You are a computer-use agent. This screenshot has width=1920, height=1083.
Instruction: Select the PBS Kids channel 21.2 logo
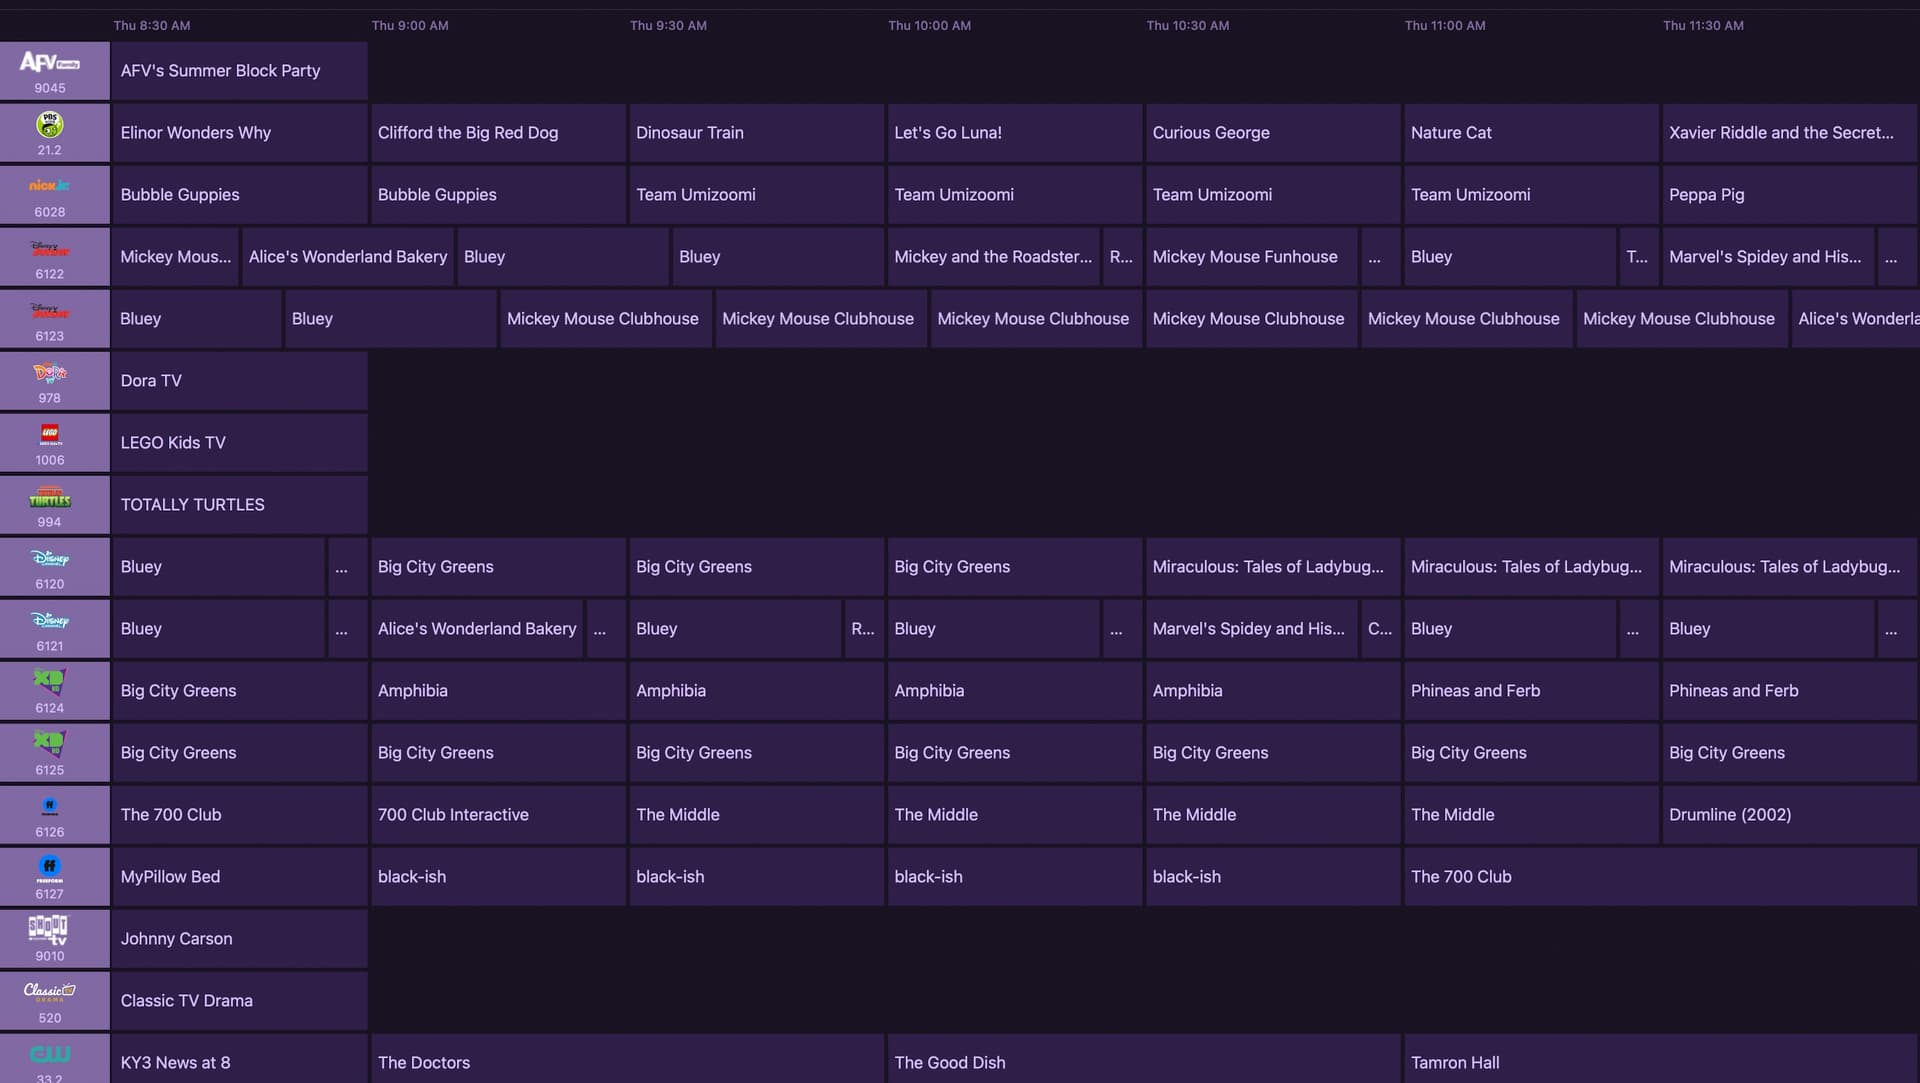tap(50, 125)
